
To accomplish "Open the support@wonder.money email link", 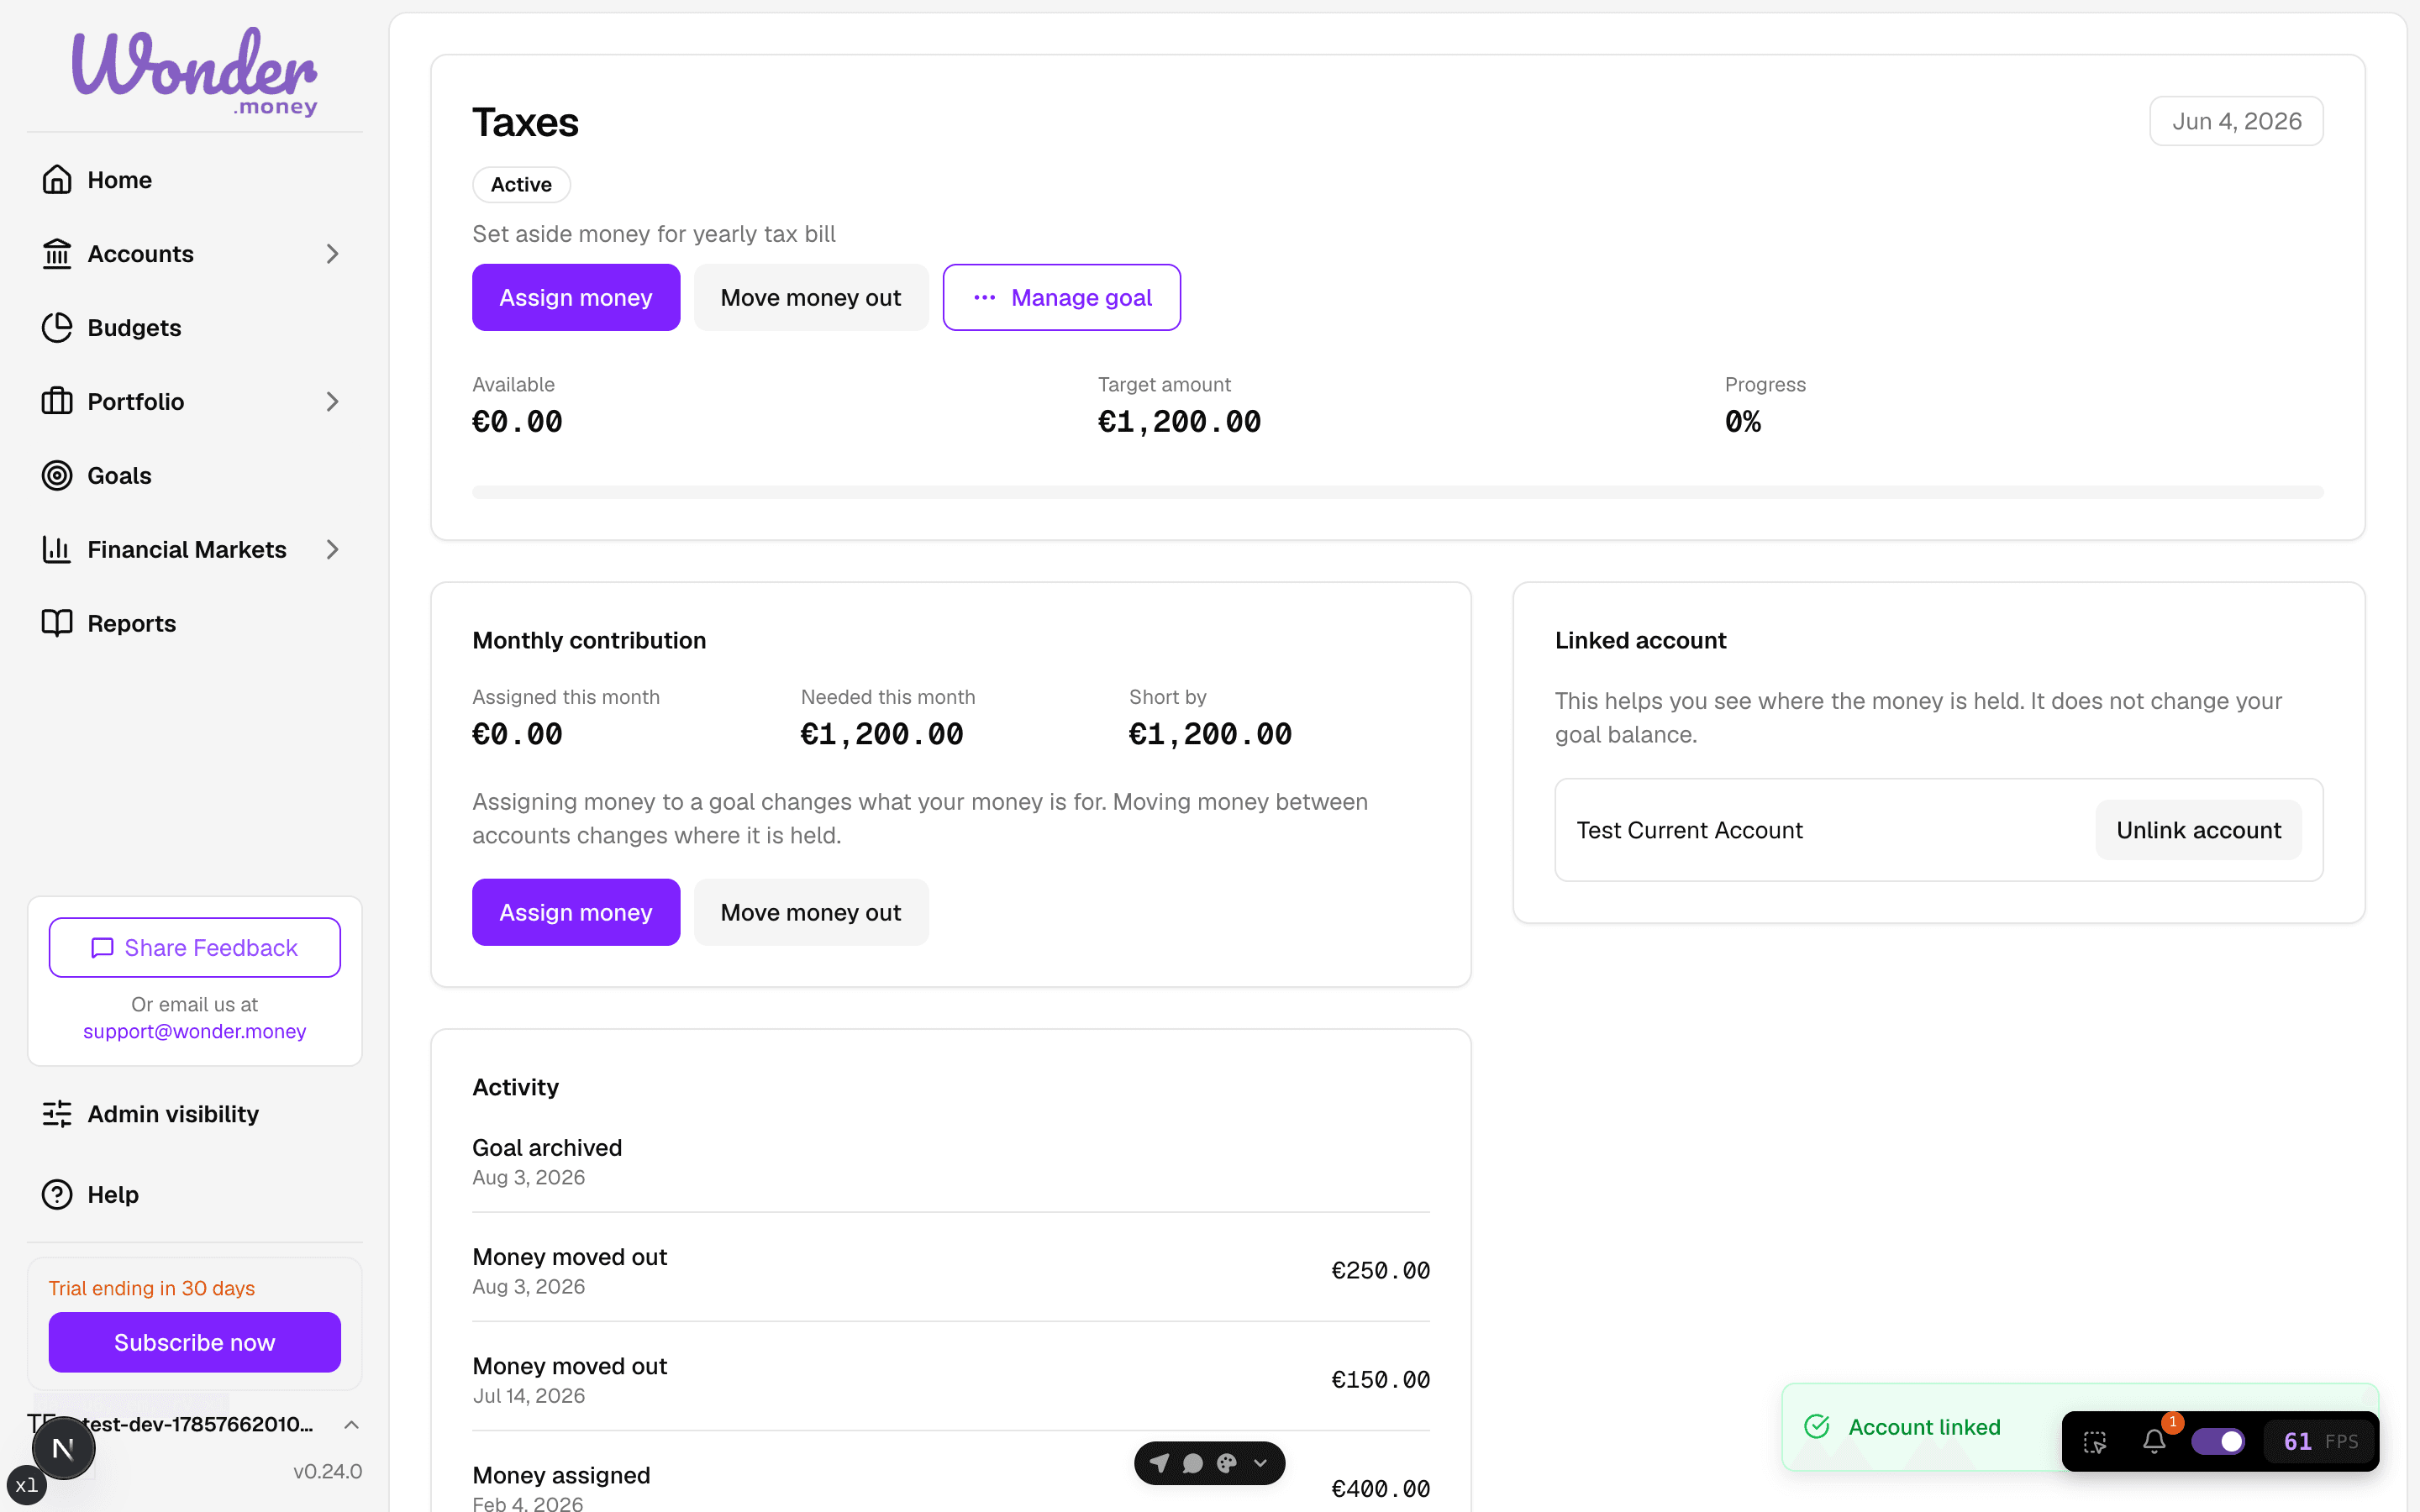I will tap(195, 1031).
